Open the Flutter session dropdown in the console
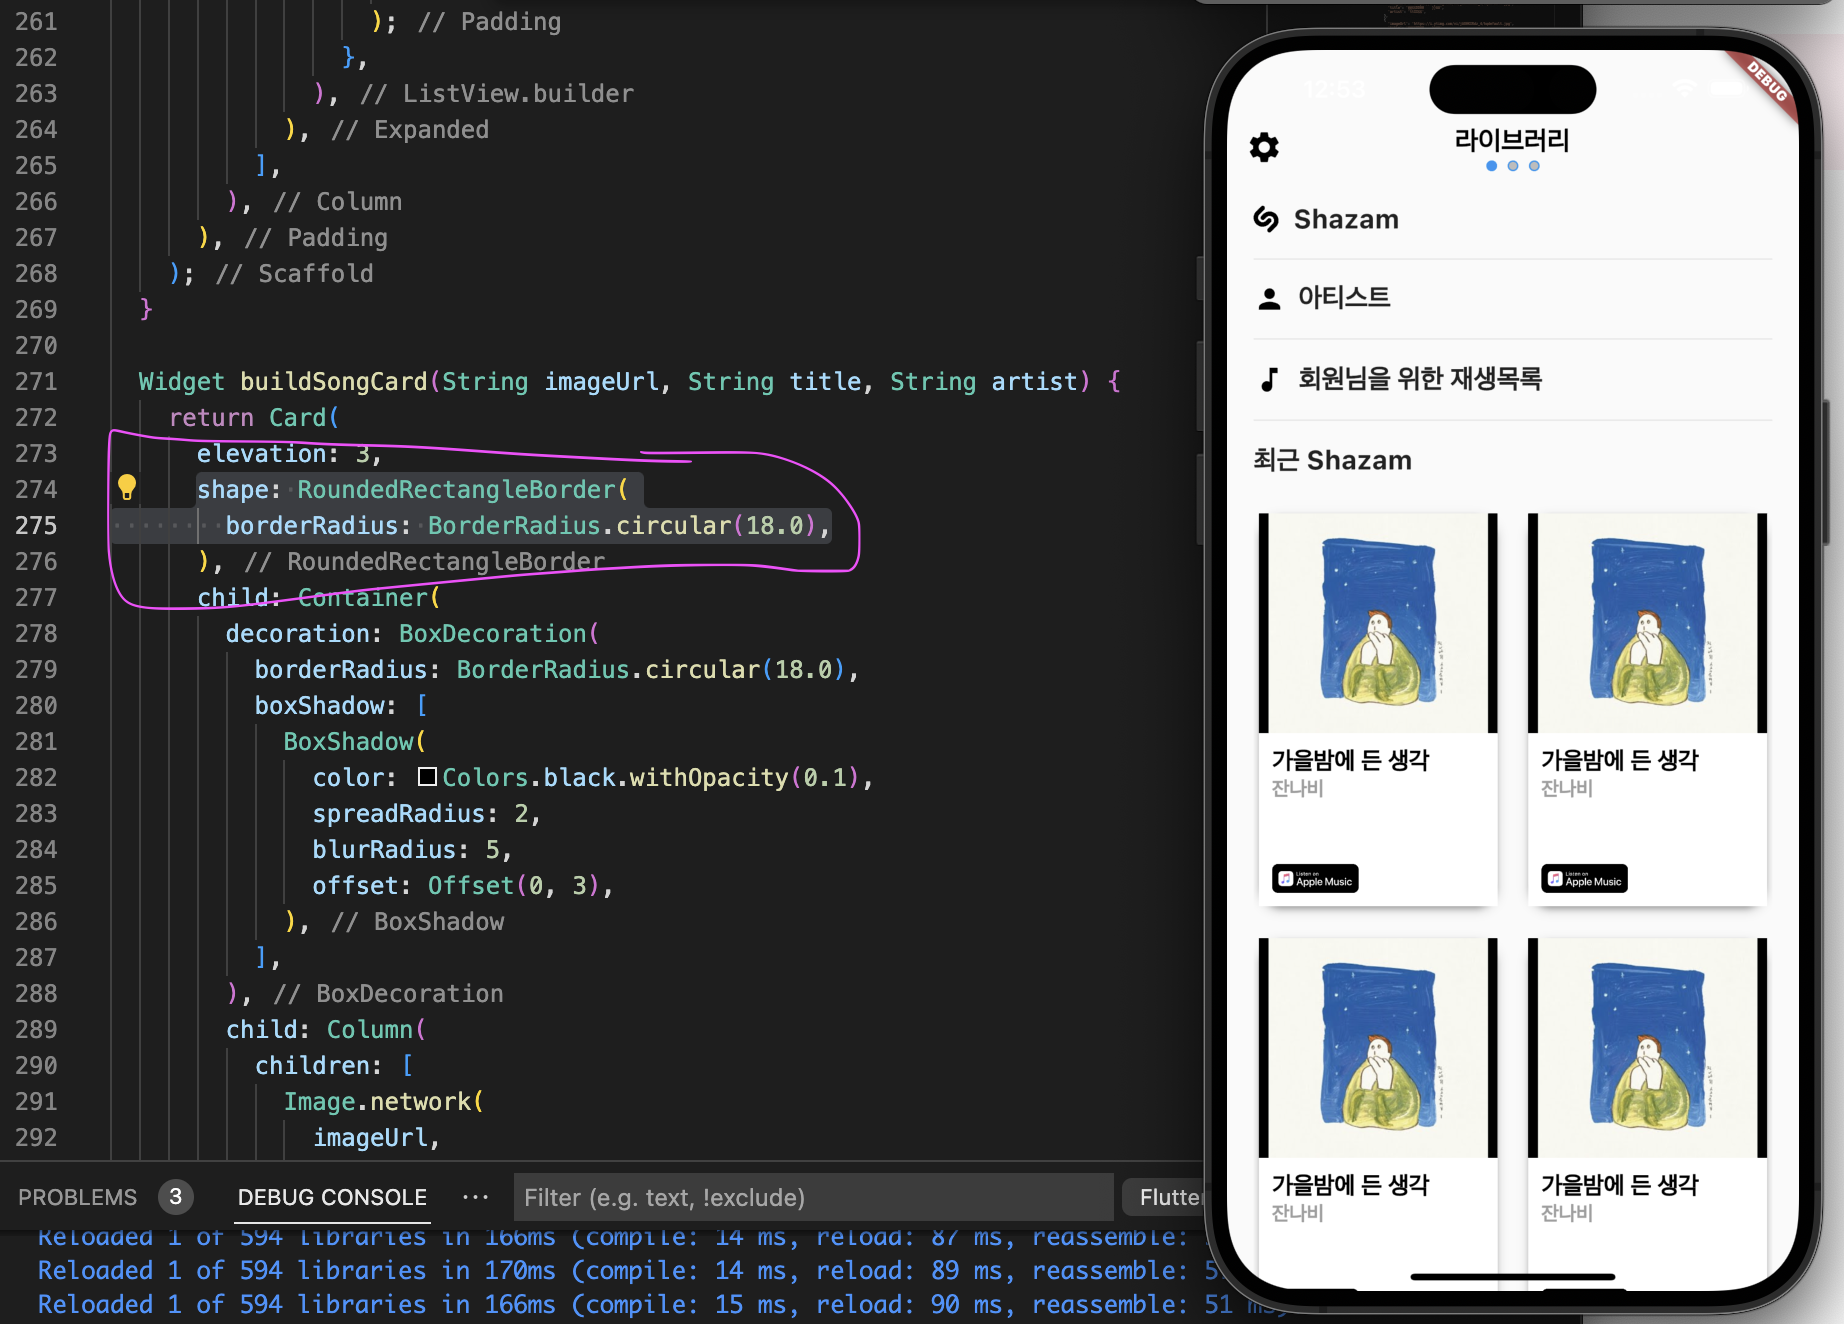The image size is (1844, 1324). coord(1165,1197)
